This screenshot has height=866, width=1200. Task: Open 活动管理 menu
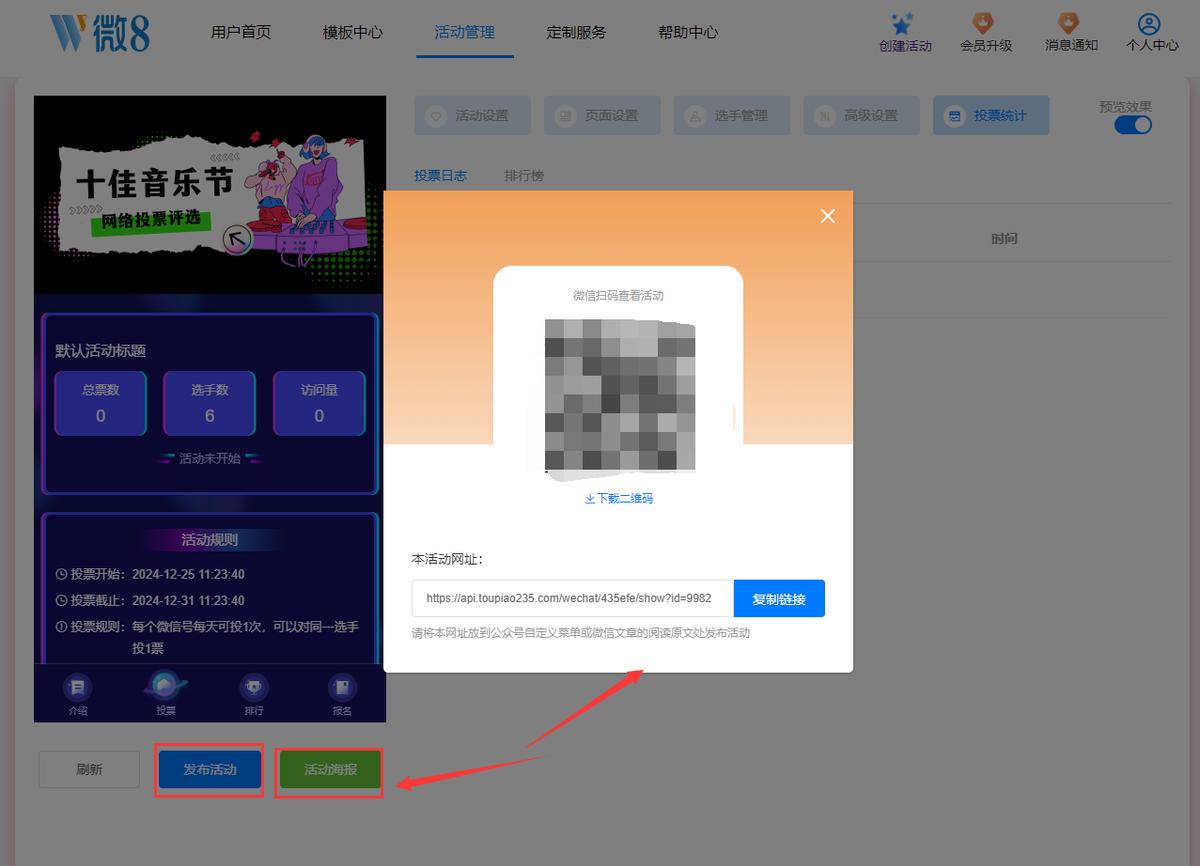[465, 32]
